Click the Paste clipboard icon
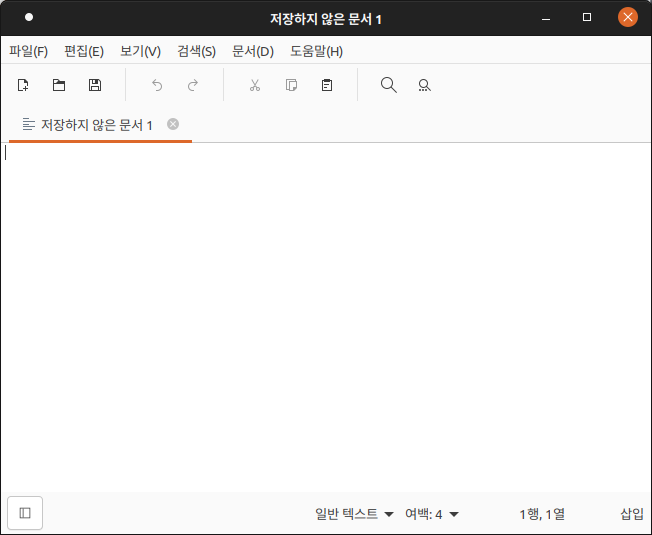This screenshot has height=535, width=652. point(327,85)
